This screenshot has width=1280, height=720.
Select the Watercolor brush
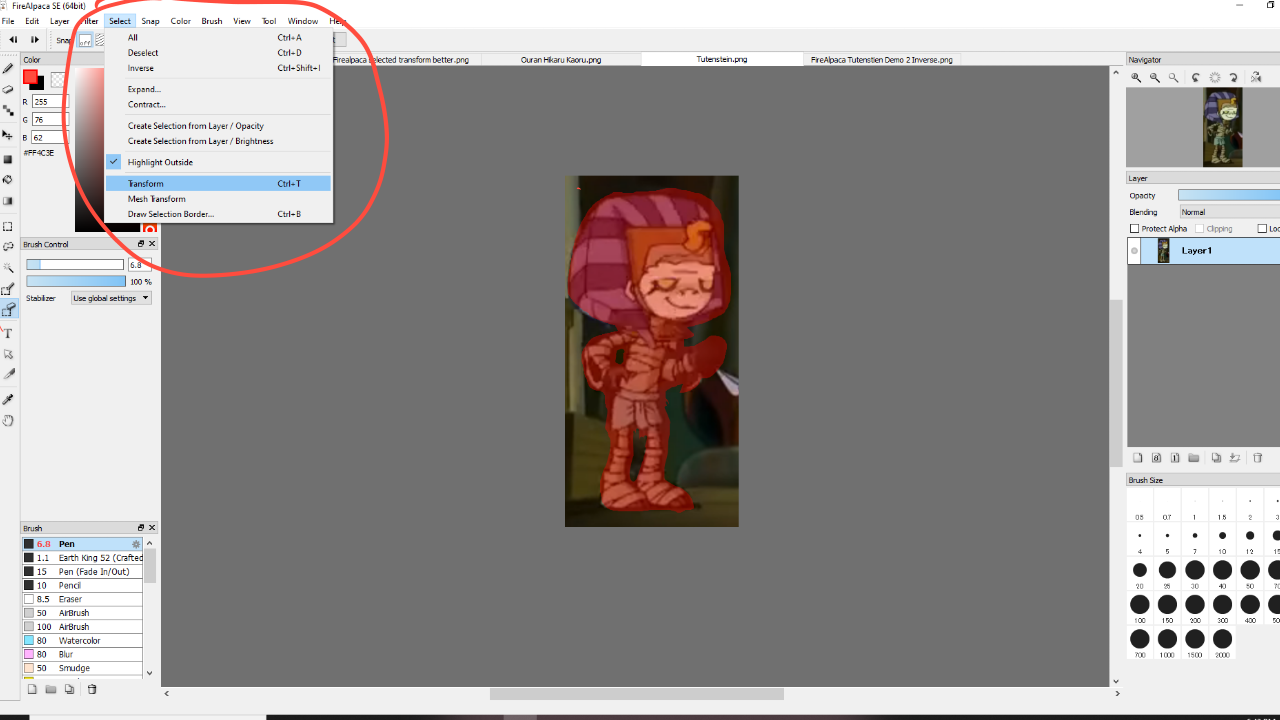click(x=82, y=641)
